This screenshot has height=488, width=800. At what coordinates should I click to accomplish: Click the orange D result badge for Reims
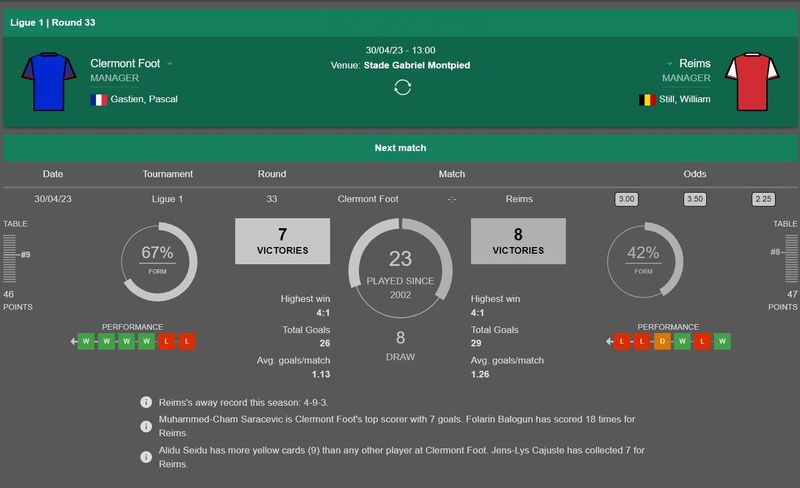click(662, 341)
